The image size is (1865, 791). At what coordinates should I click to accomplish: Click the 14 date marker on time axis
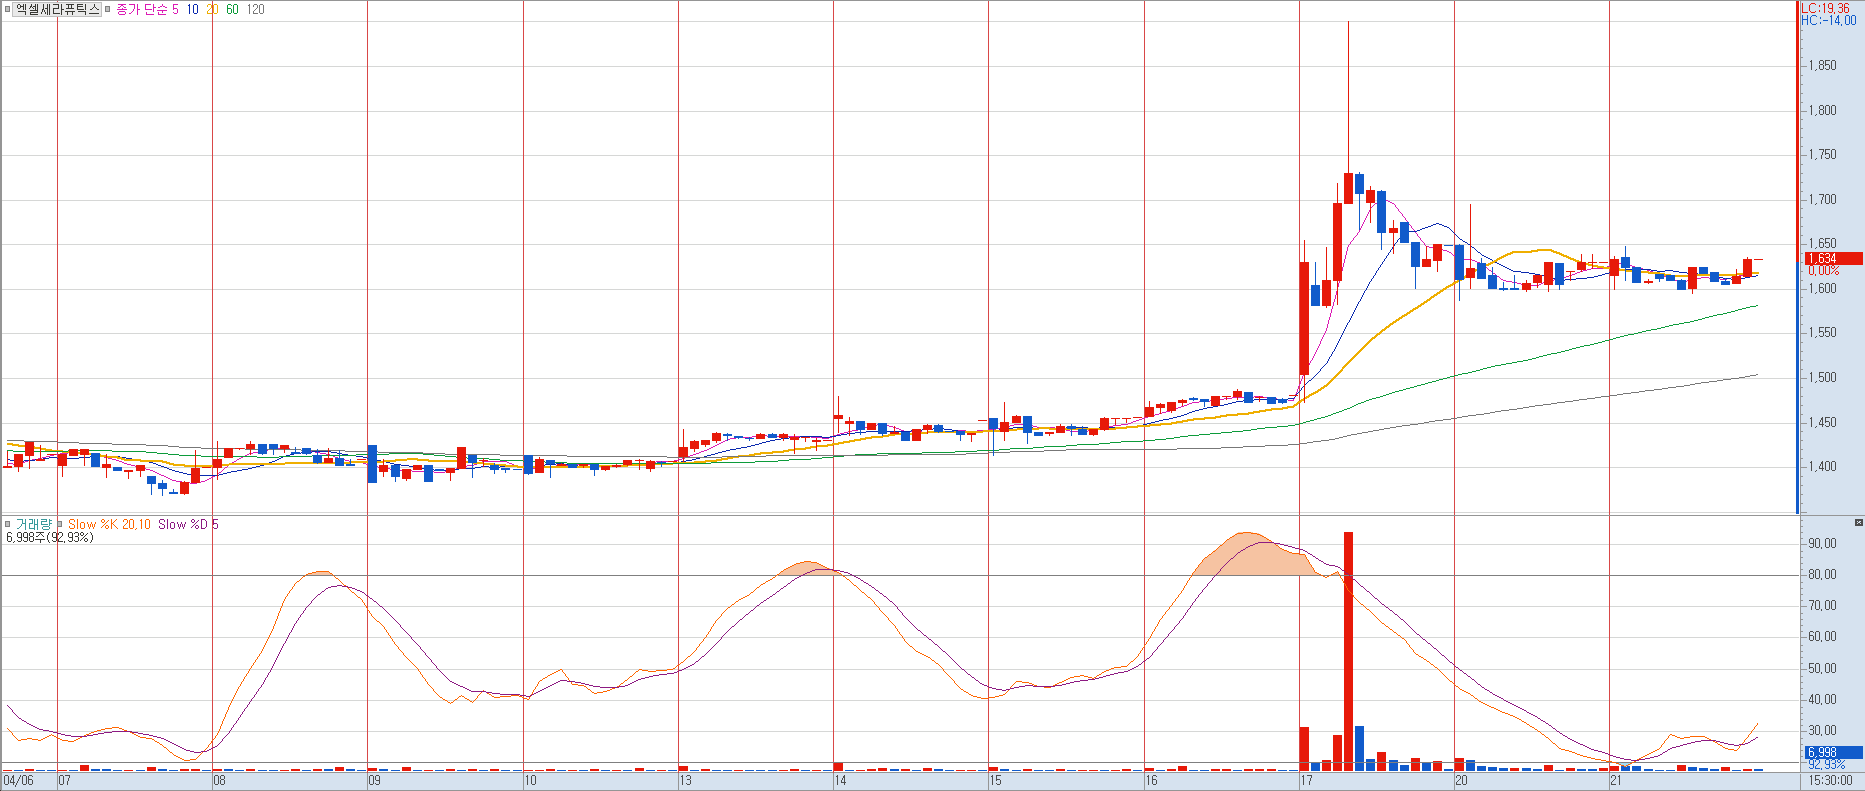pyautogui.click(x=840, y=780)
